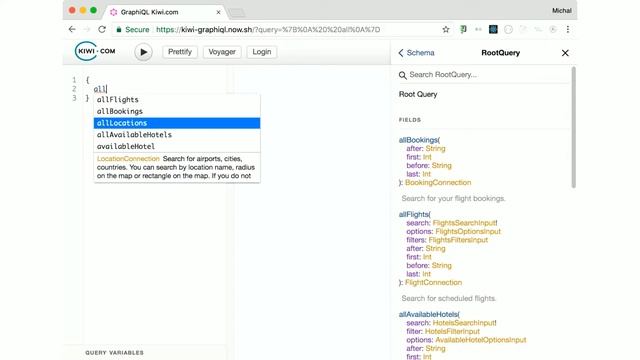Click 'Search for your flight bookings.' text
The height and width of the screenshot is (360, 640).
tap(453, 198)
